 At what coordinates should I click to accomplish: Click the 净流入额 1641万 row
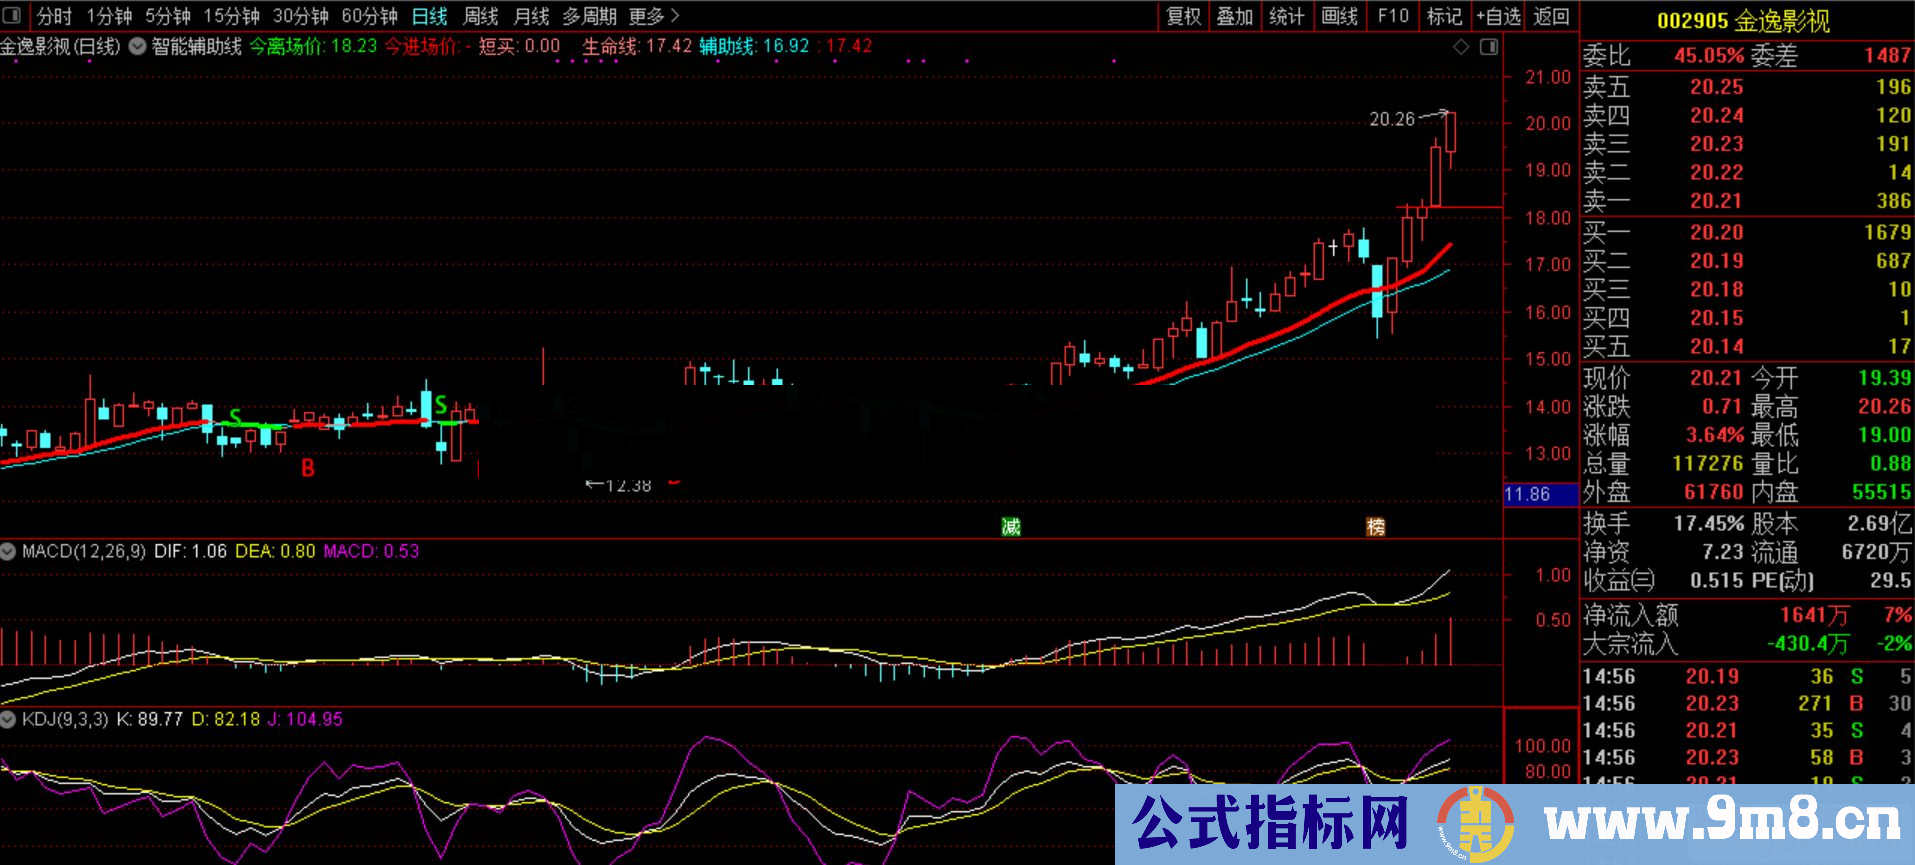coord(1747,615)
